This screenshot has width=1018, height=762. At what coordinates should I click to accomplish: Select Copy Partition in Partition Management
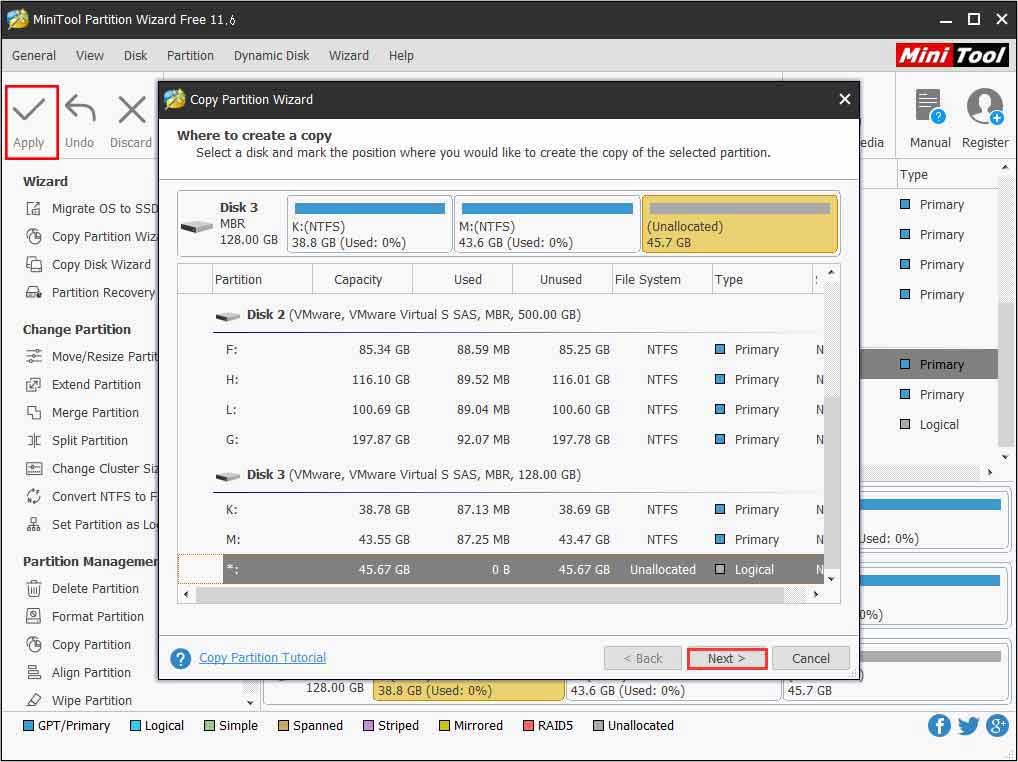[x=79, y=644]
